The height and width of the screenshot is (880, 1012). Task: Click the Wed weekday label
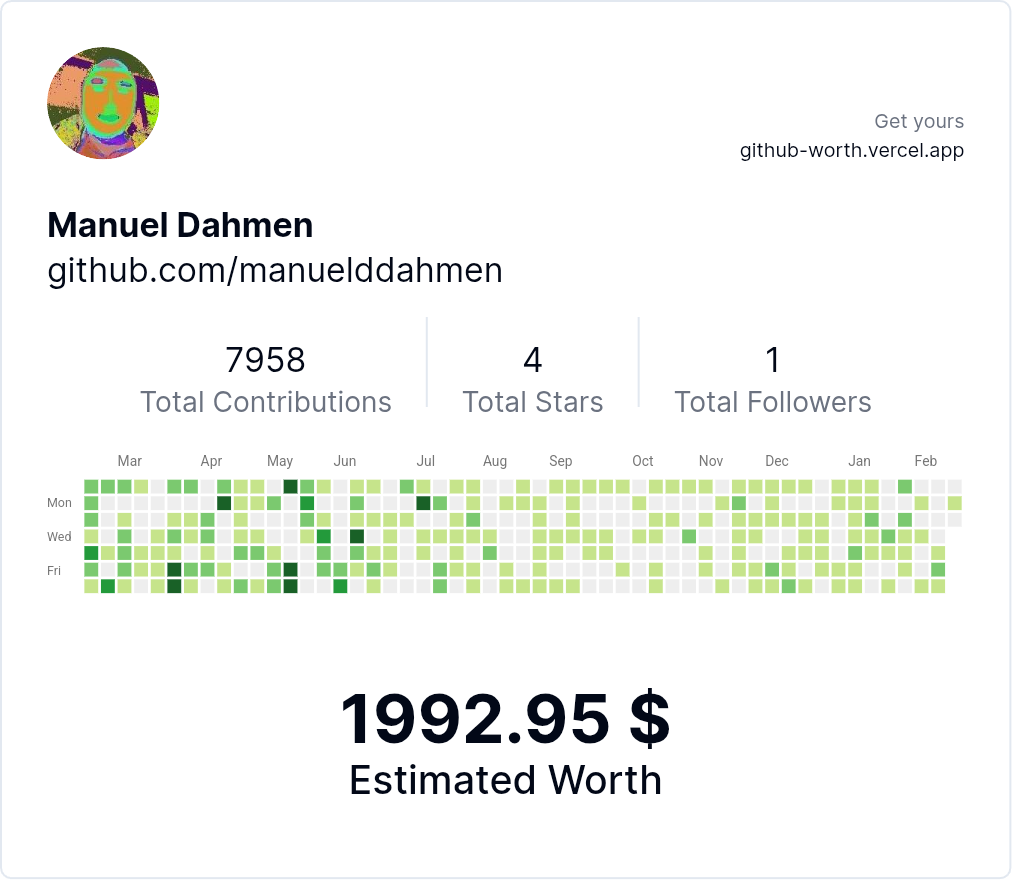click(59, 537)
